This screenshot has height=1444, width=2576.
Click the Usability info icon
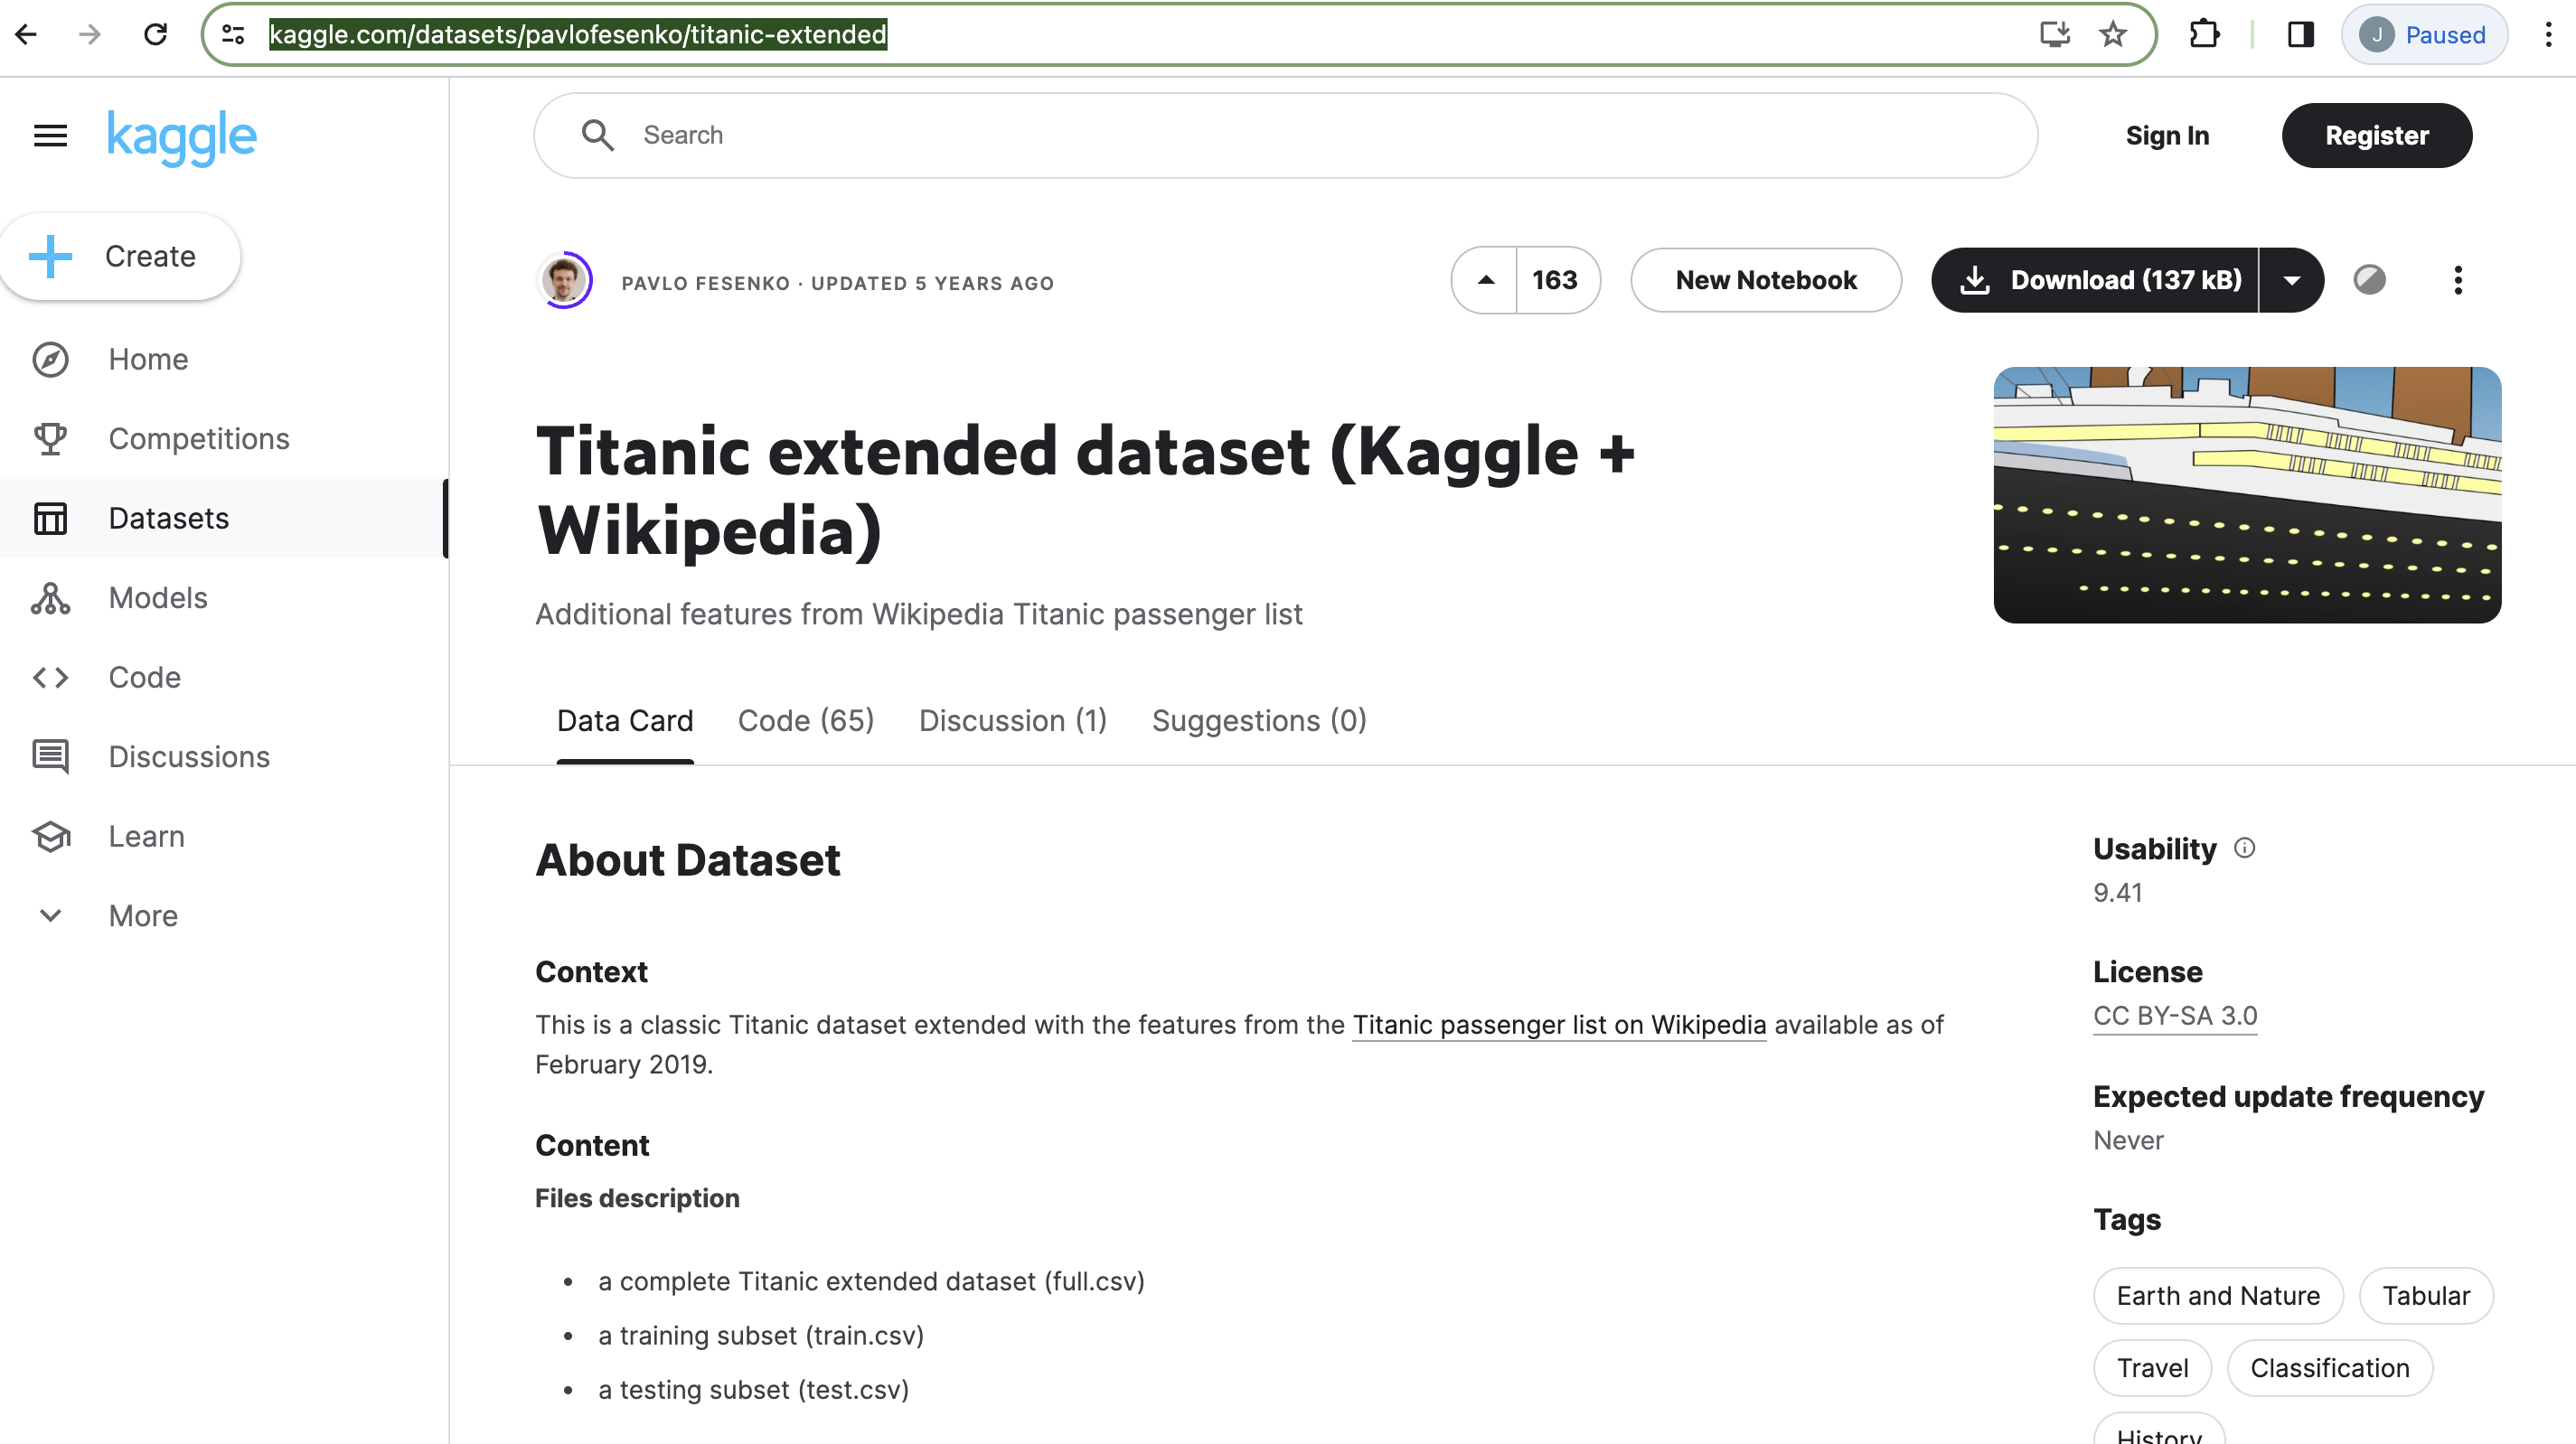[x=2245, y=849]
